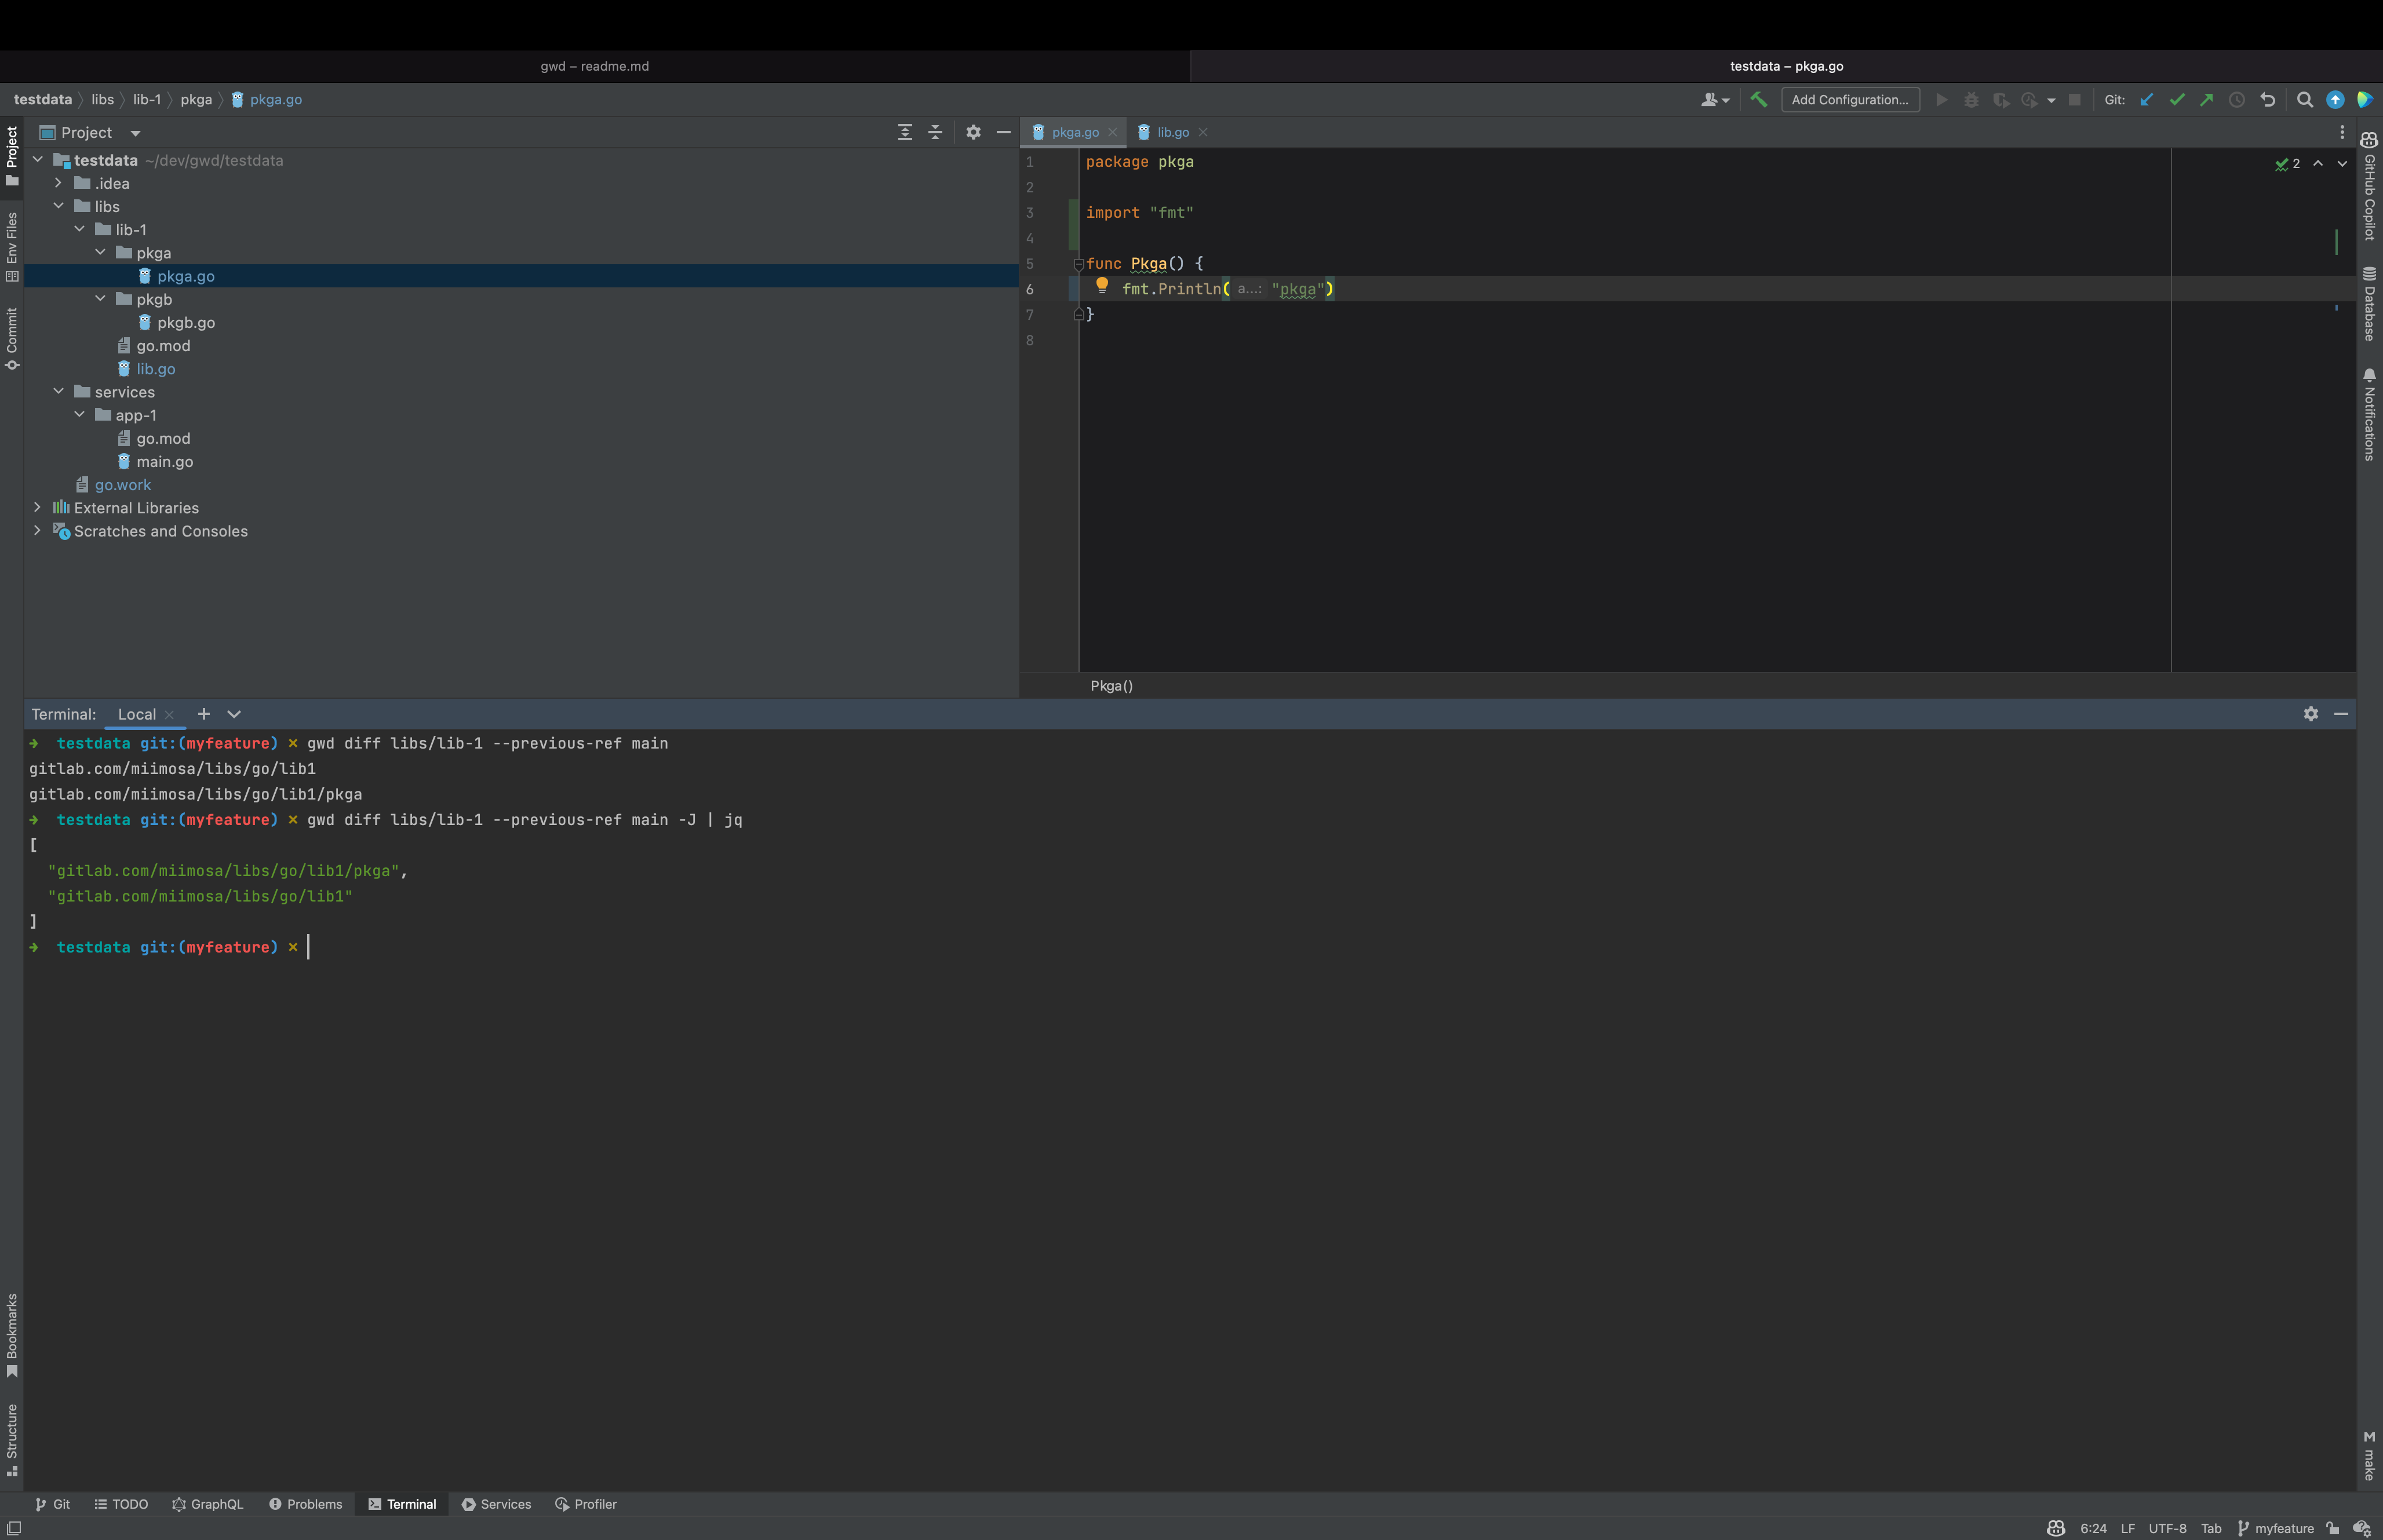Open Code With Me users dropdown
This screenshot has height=1540, width=2383.
coord(1715,99)
